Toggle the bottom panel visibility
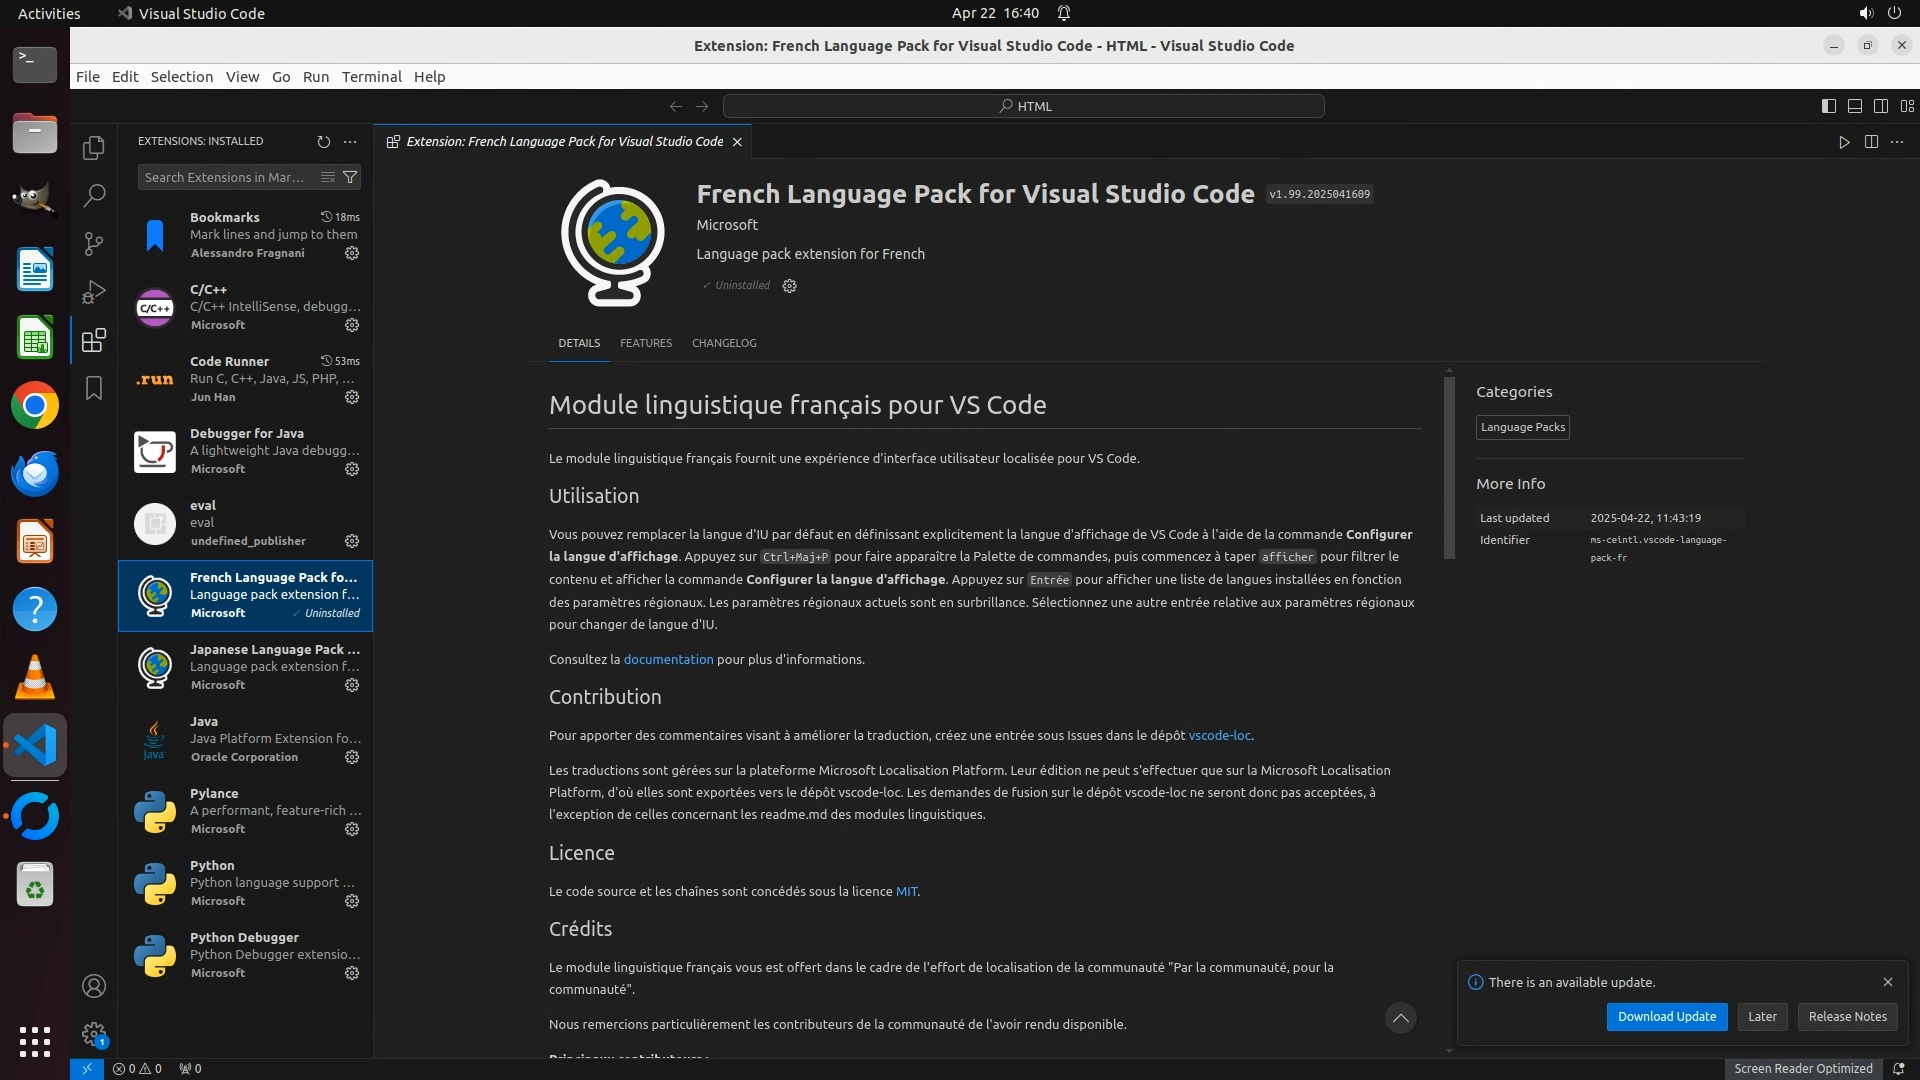Image resolution: width=1920 pixels, height=1080 pixels. coord(1854,106)
